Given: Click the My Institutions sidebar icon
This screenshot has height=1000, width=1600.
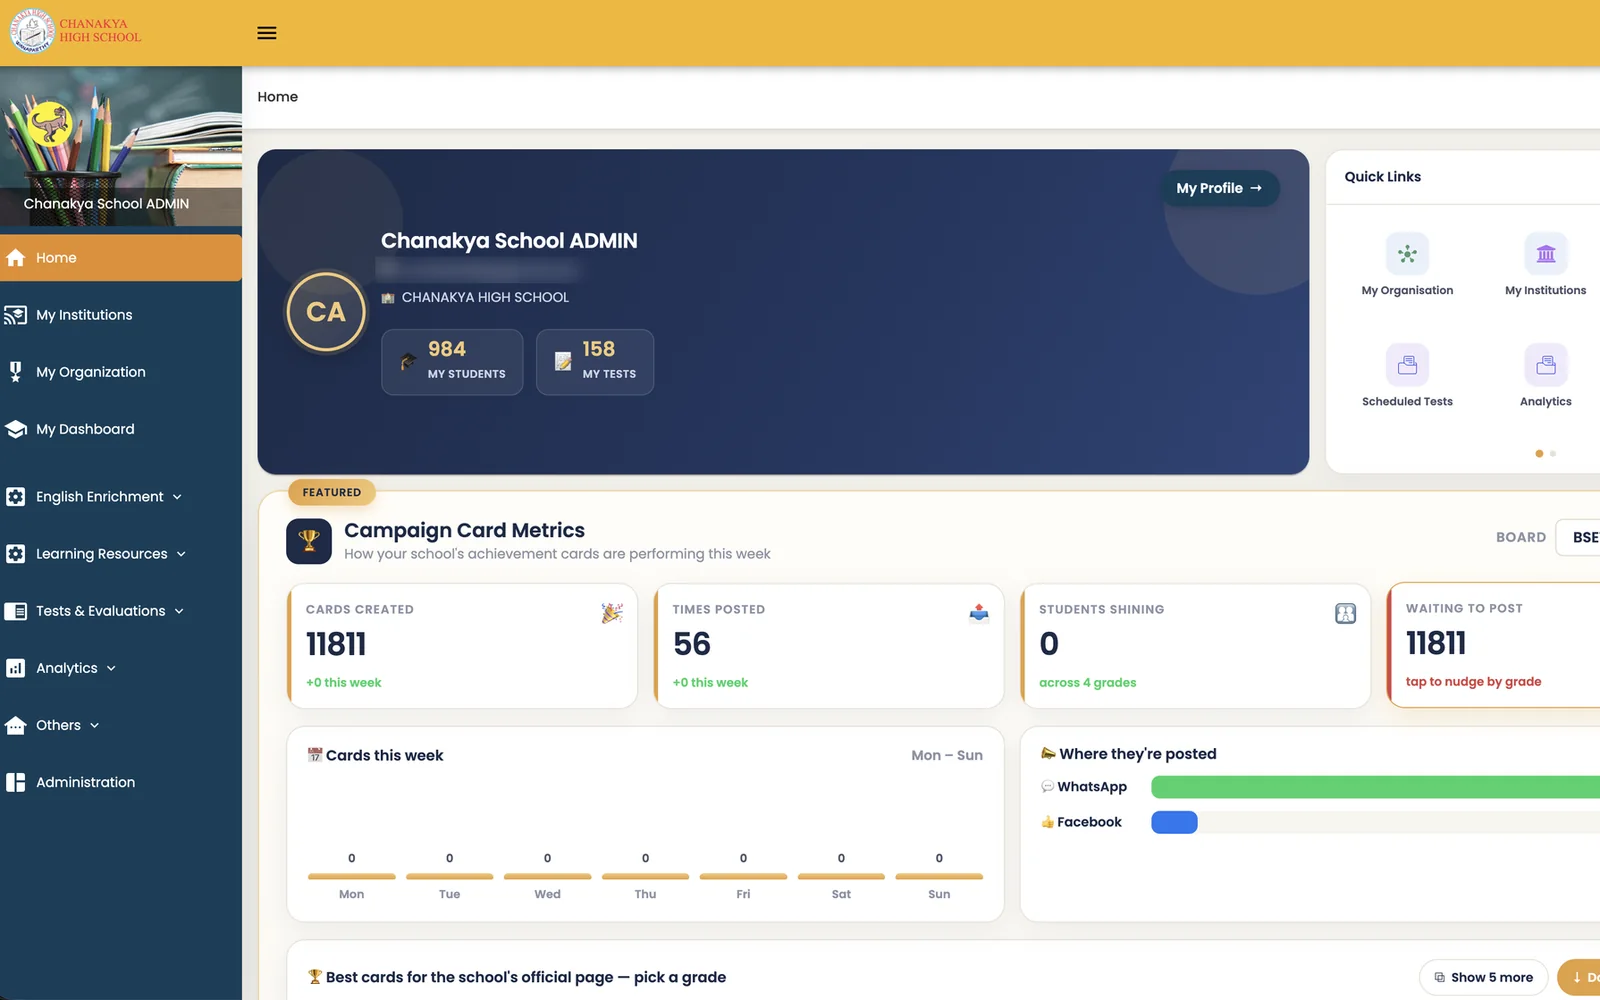Looking at the screenshot, I should pyautogui.click(x=15, y=315).
